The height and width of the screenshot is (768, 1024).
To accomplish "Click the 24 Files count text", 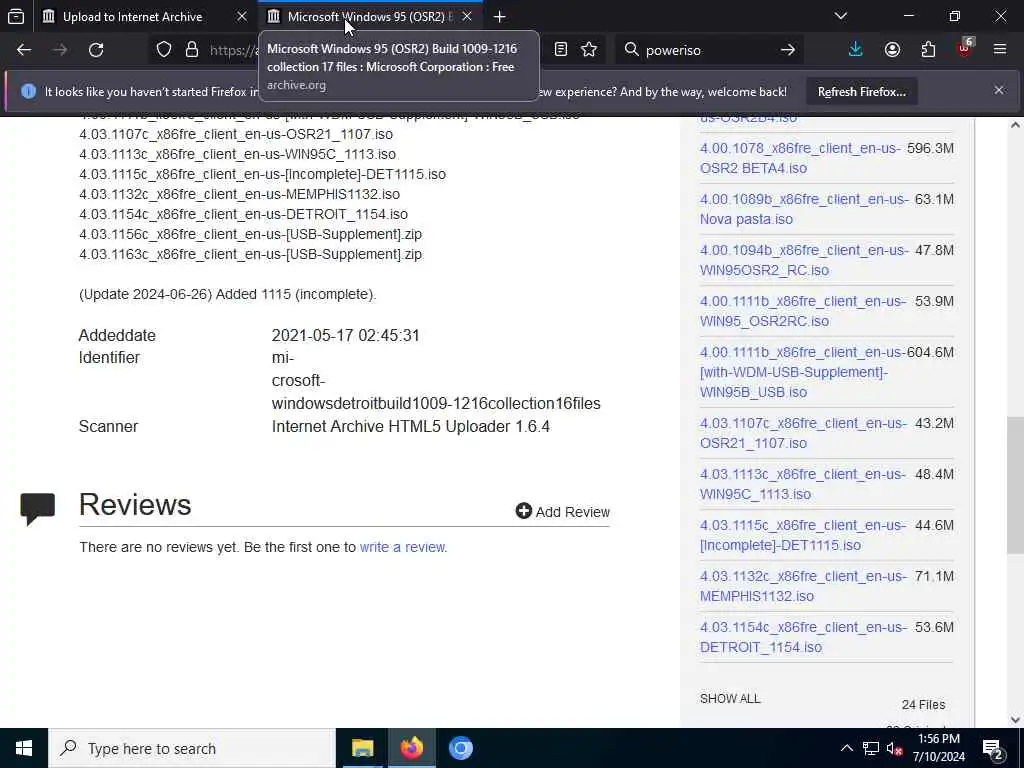I will (x=923, y=705).
